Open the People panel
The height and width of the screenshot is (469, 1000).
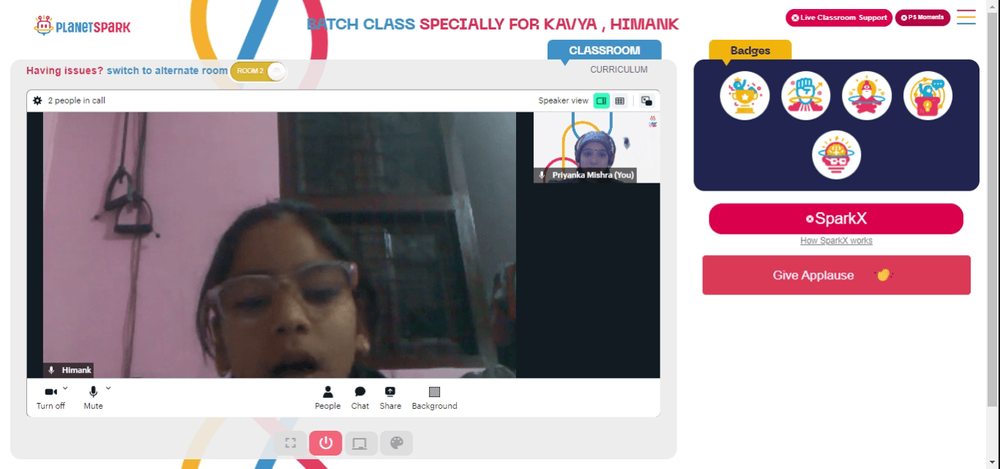click(327, 398)
